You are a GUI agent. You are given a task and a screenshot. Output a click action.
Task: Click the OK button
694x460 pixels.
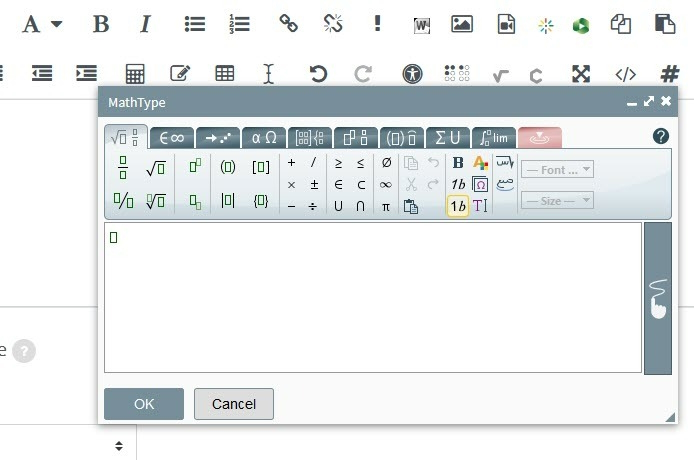144,404
